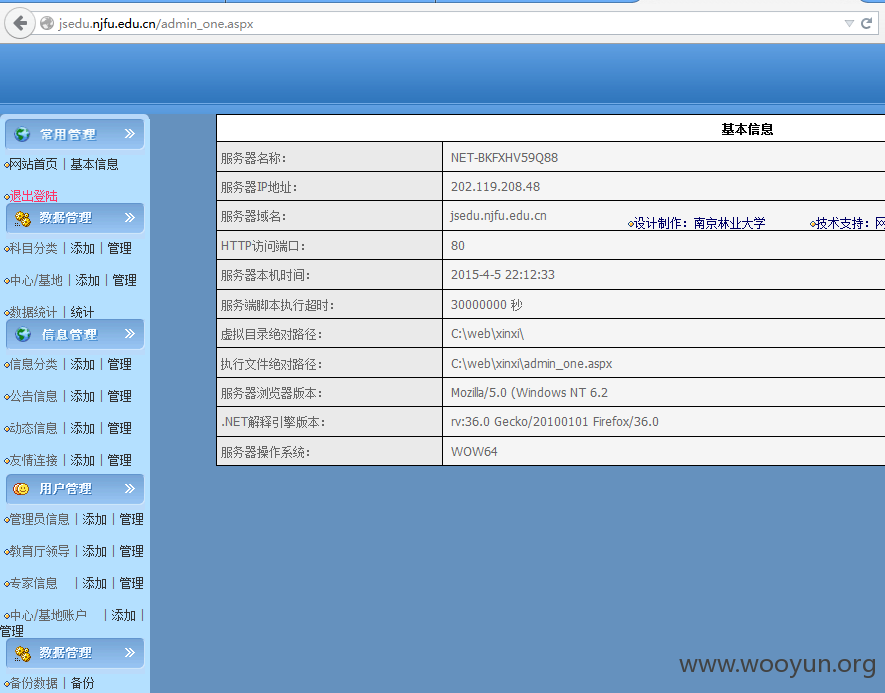Viewport: 885px width, 693px height.
Task: Click 添加 next to 友情连接
Action: click(82, 460)
